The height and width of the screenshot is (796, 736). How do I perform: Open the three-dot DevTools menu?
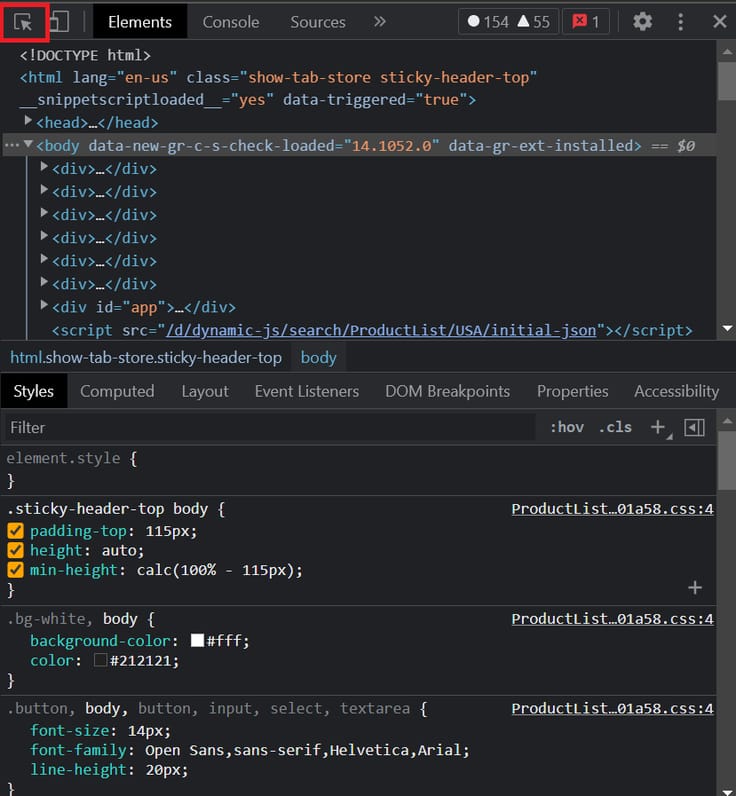681,21
